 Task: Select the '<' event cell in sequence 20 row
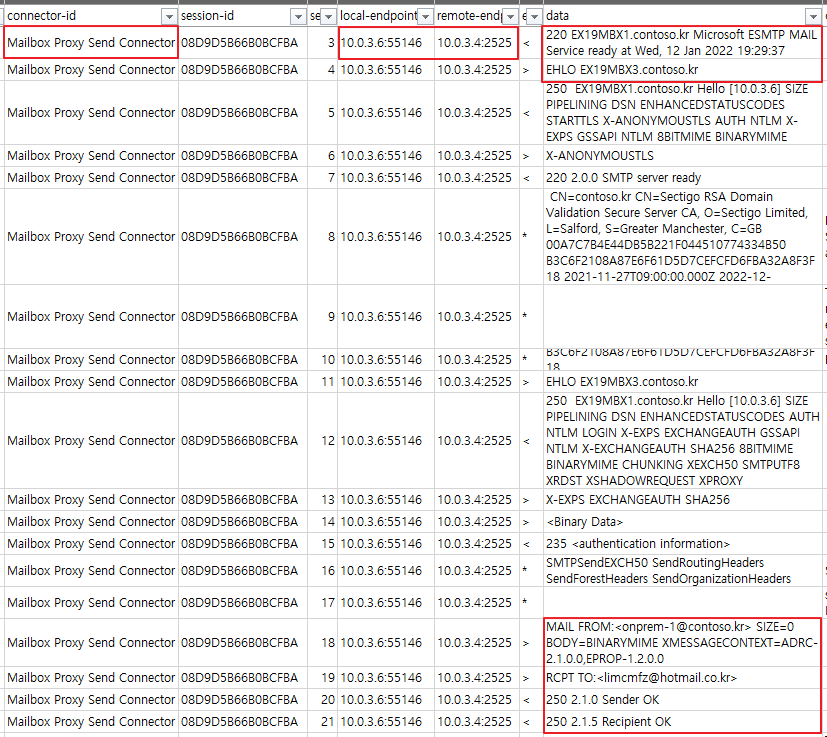tap(531, 700)
